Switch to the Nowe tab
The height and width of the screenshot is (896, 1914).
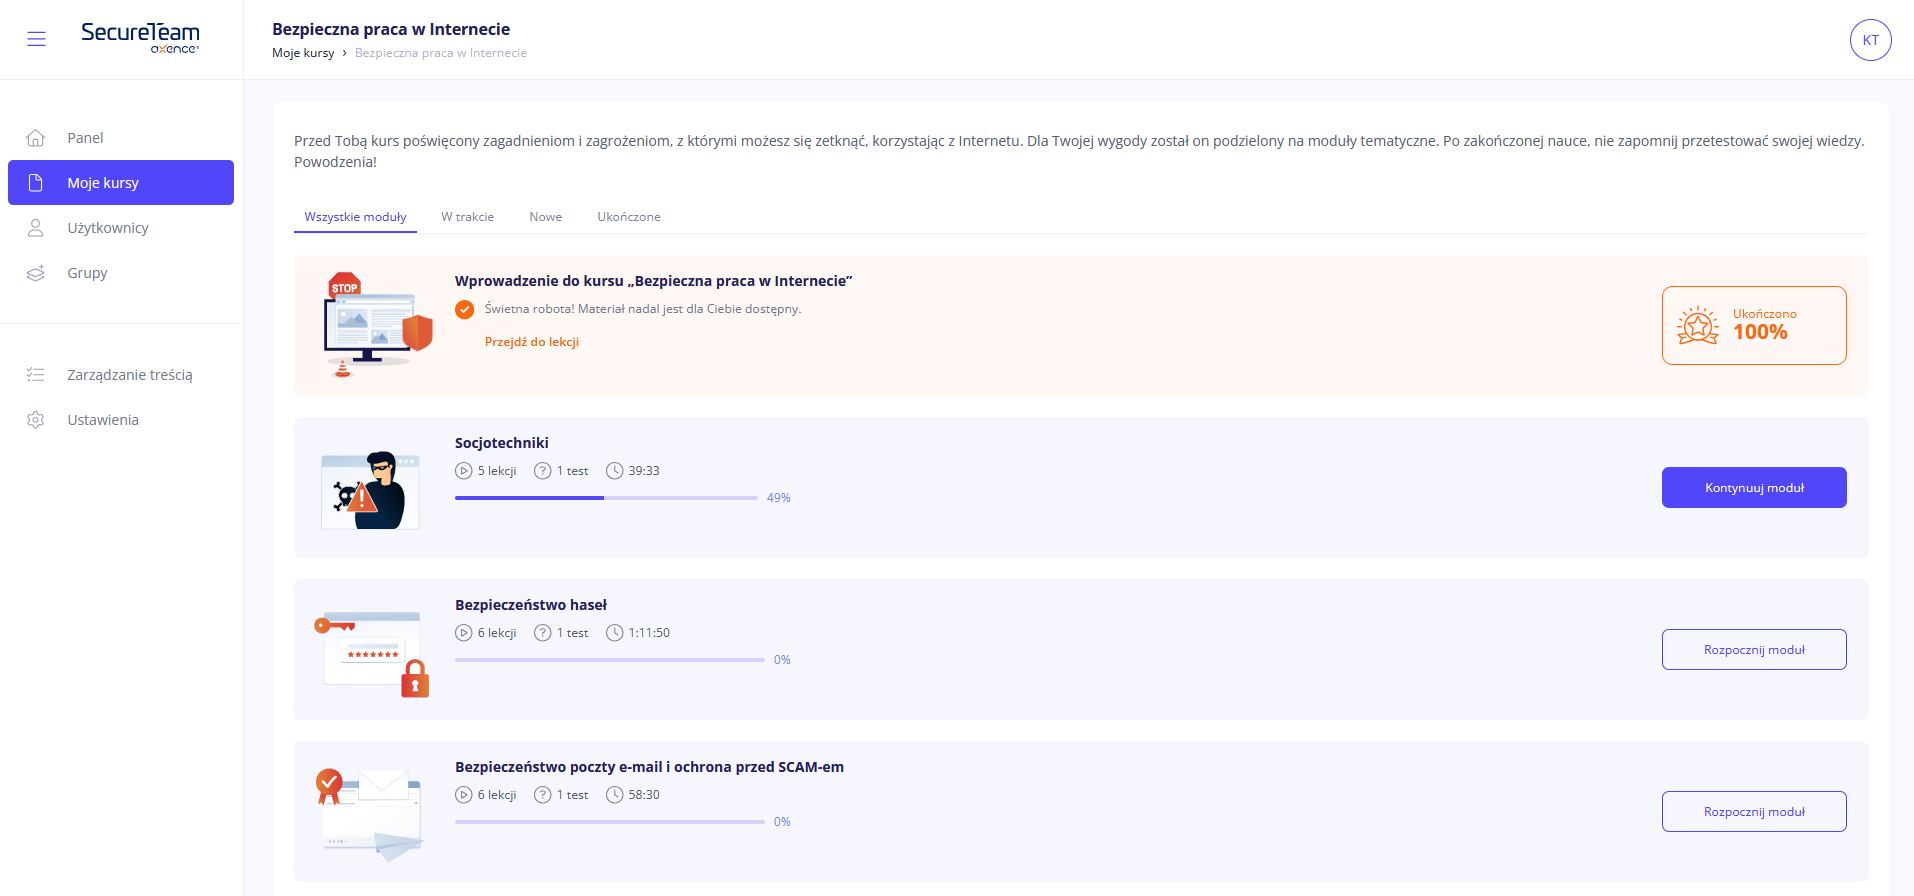[545, 217]
